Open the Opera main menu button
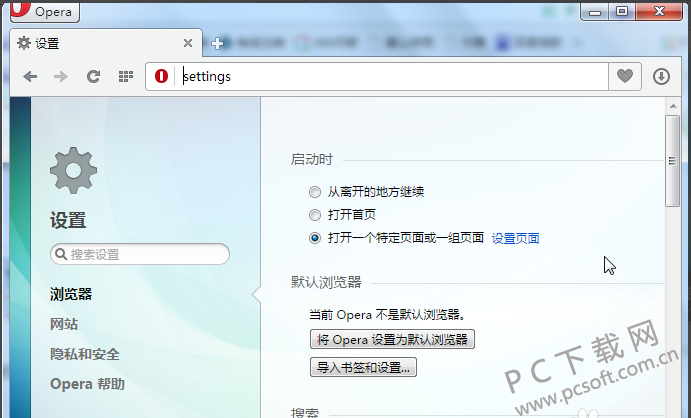 (45, 11)
